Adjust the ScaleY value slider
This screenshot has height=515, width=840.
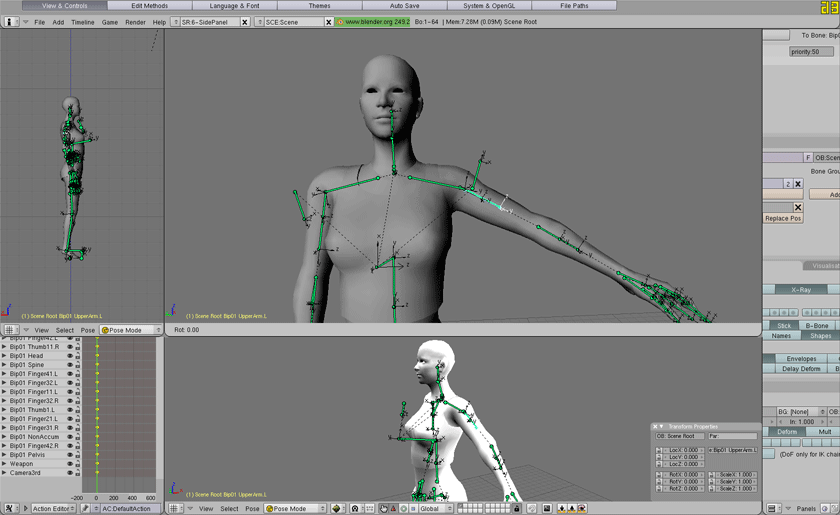coord(736,481)
